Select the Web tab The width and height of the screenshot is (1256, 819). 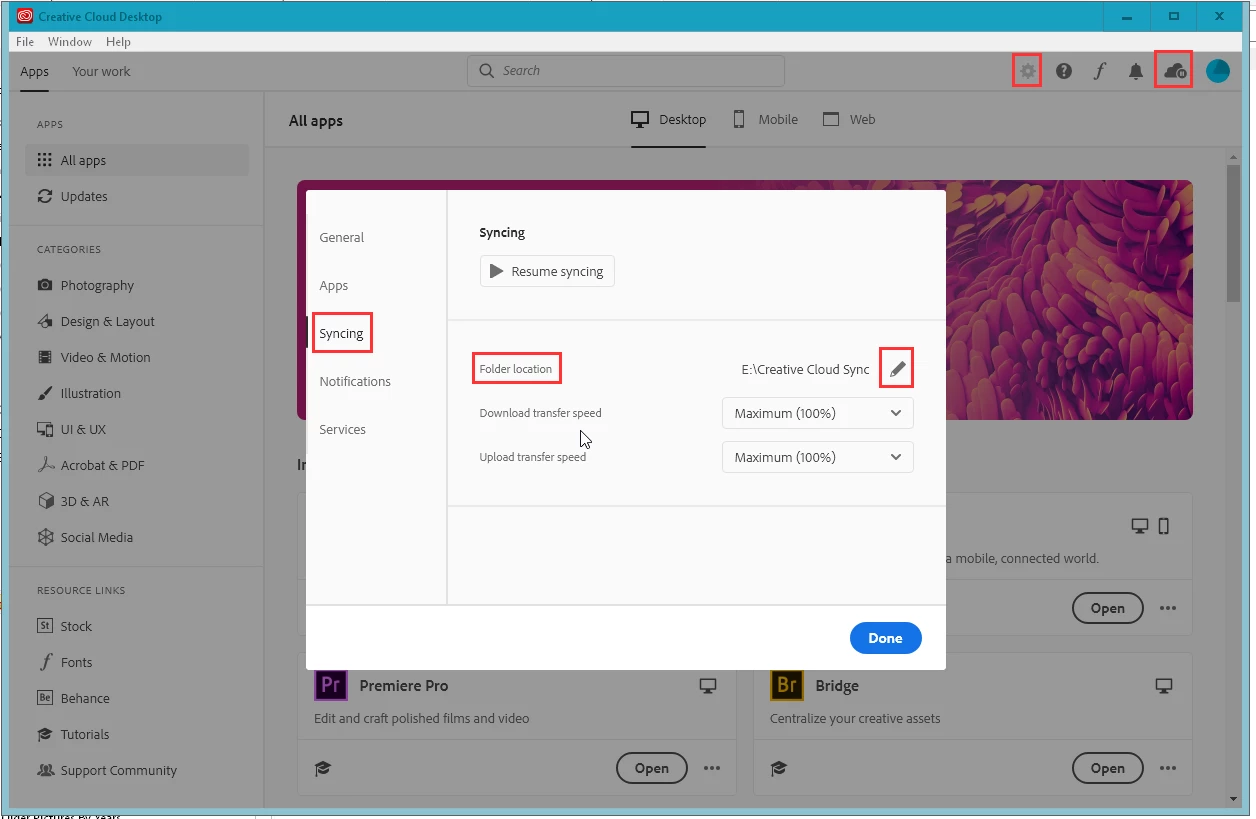point(849,119)
